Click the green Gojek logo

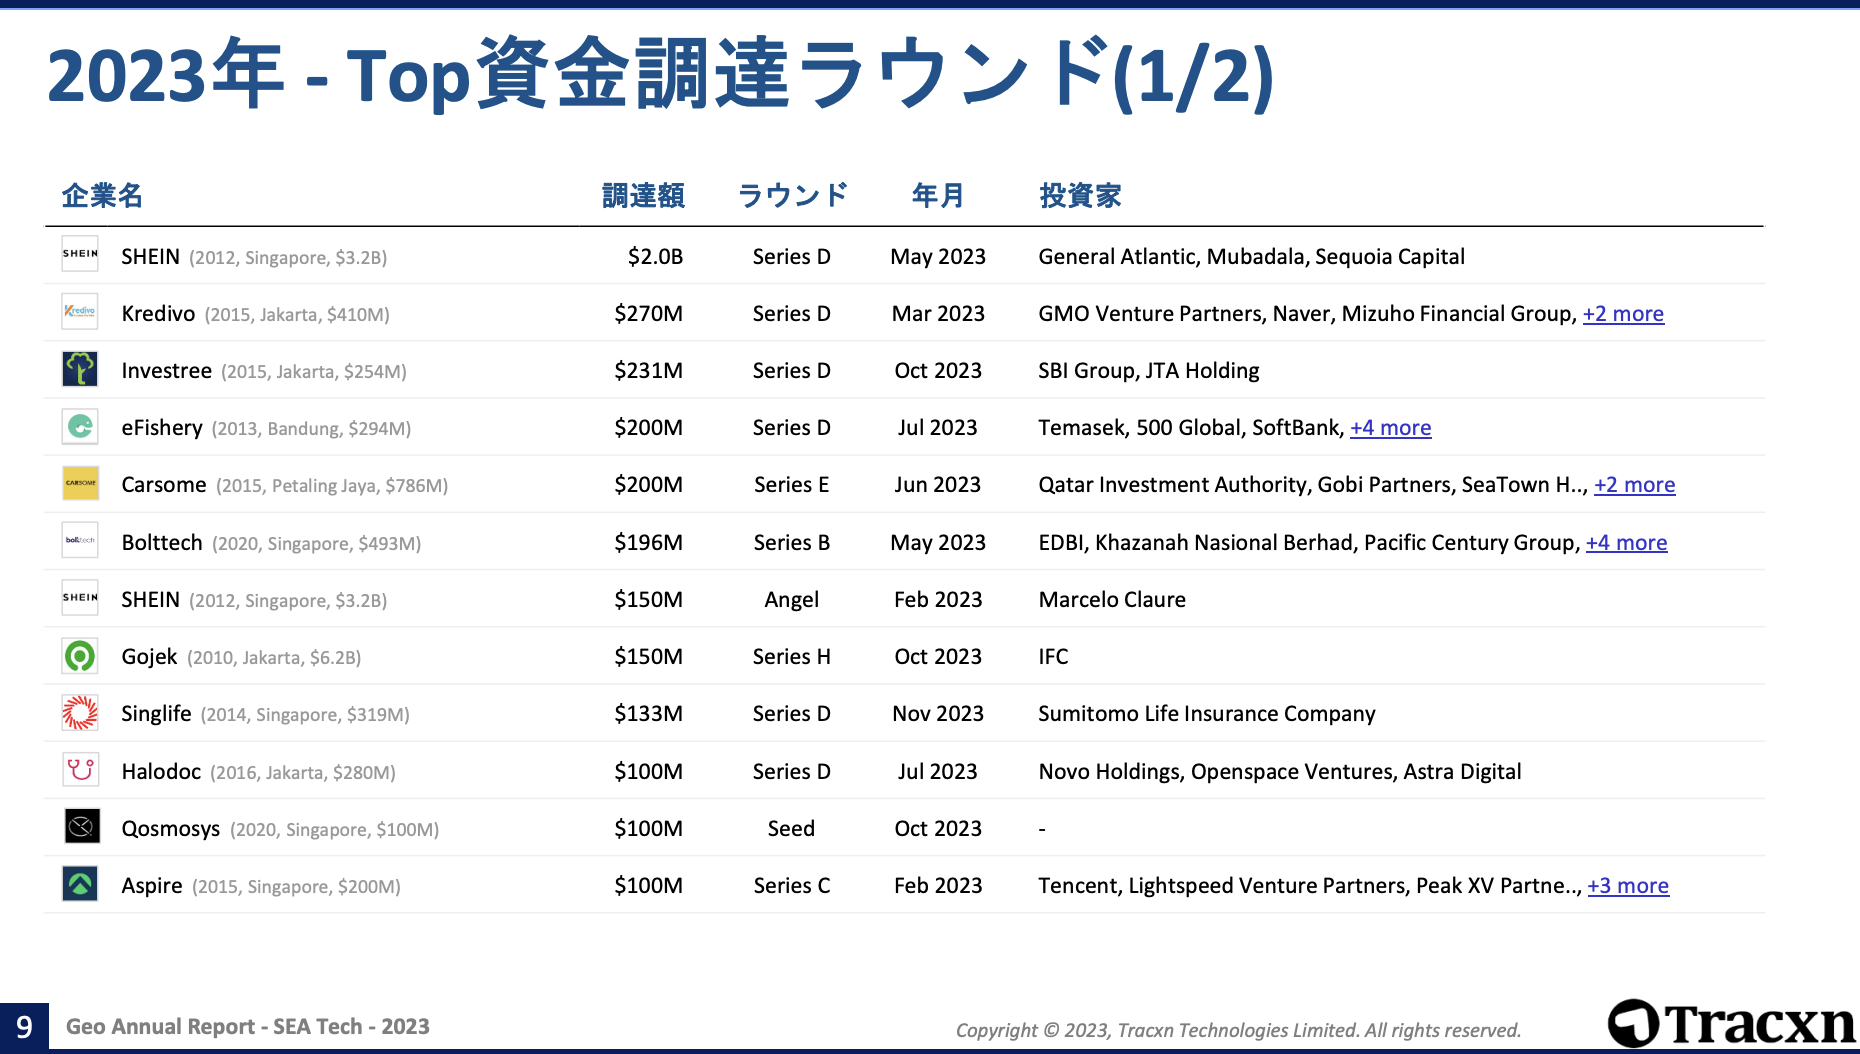80,655
